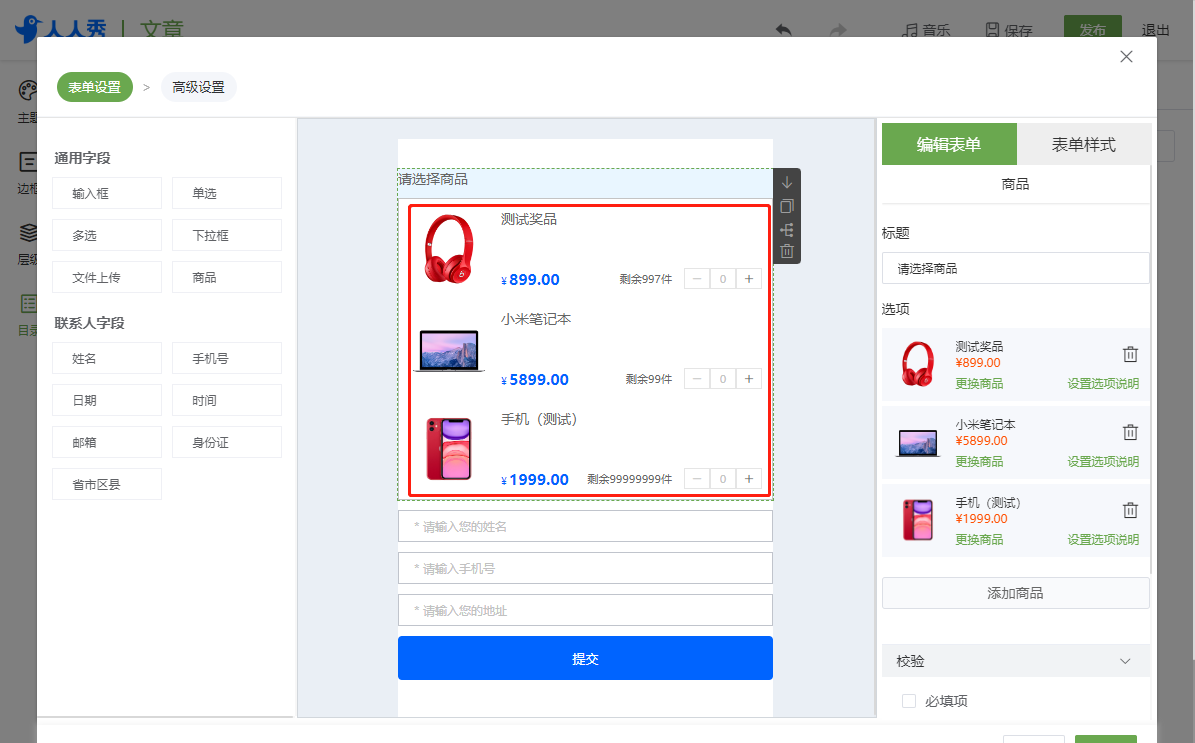The width and height of the screenshot is (1195, 743).
Task: Click 设置选项说明 for 测试奖品
Action: (x=1103, y=383)
